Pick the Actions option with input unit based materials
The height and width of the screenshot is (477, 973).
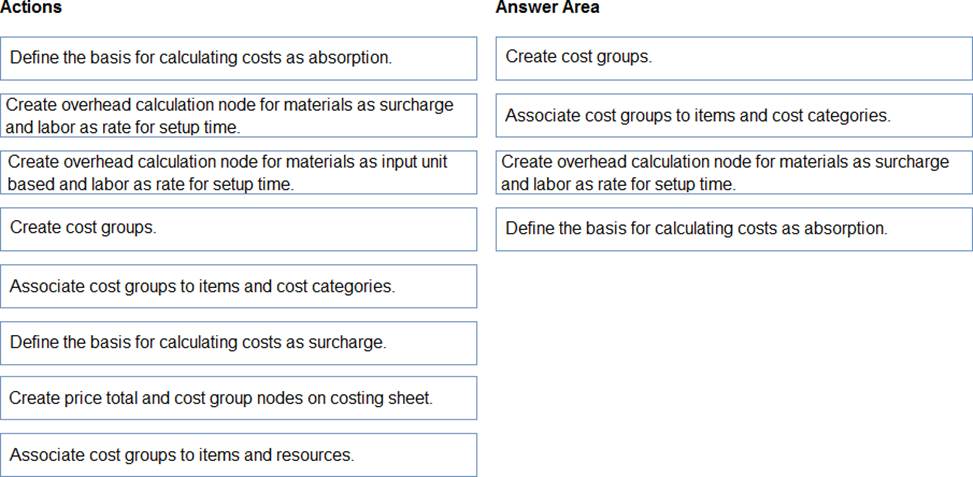click(x=239, y=173)
